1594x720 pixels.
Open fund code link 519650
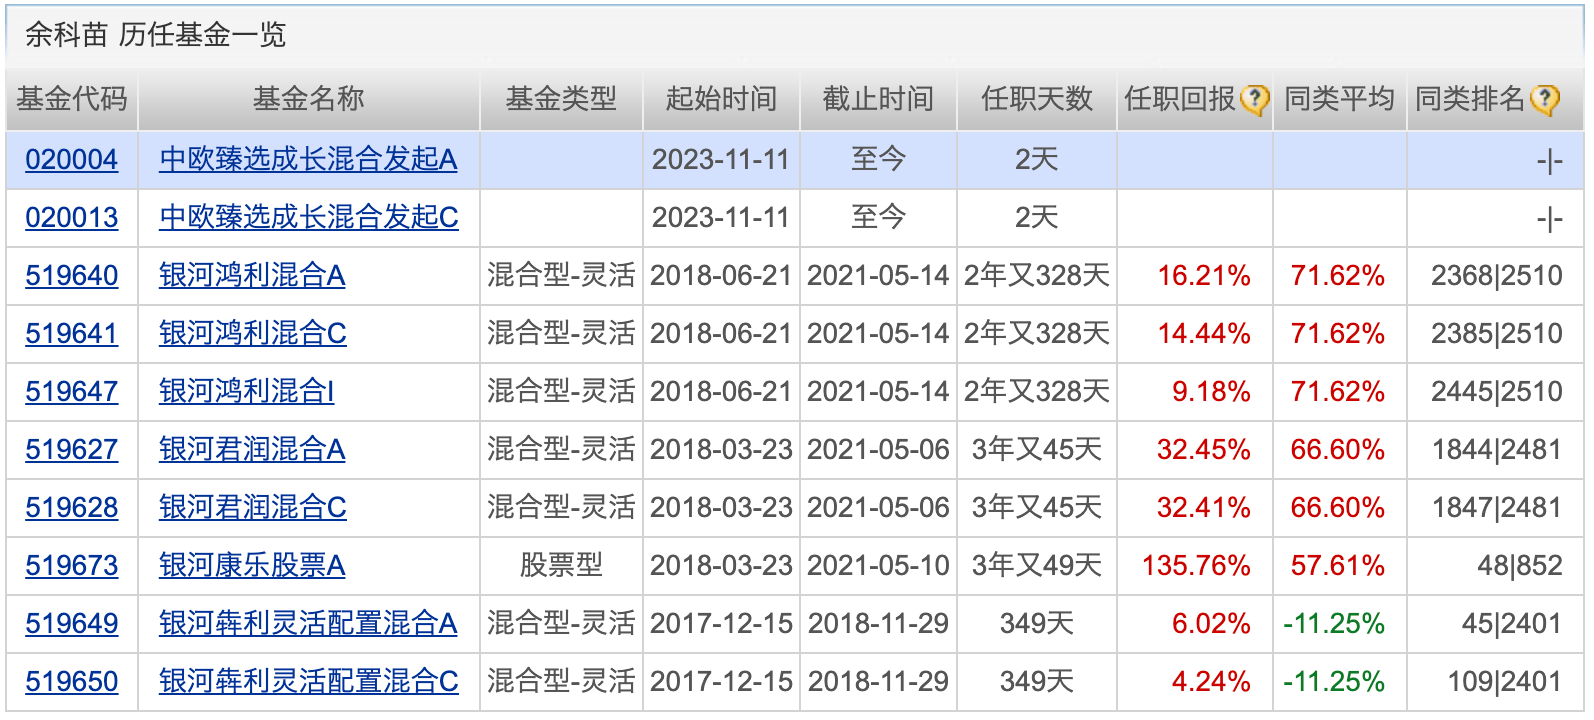(71, 682)
